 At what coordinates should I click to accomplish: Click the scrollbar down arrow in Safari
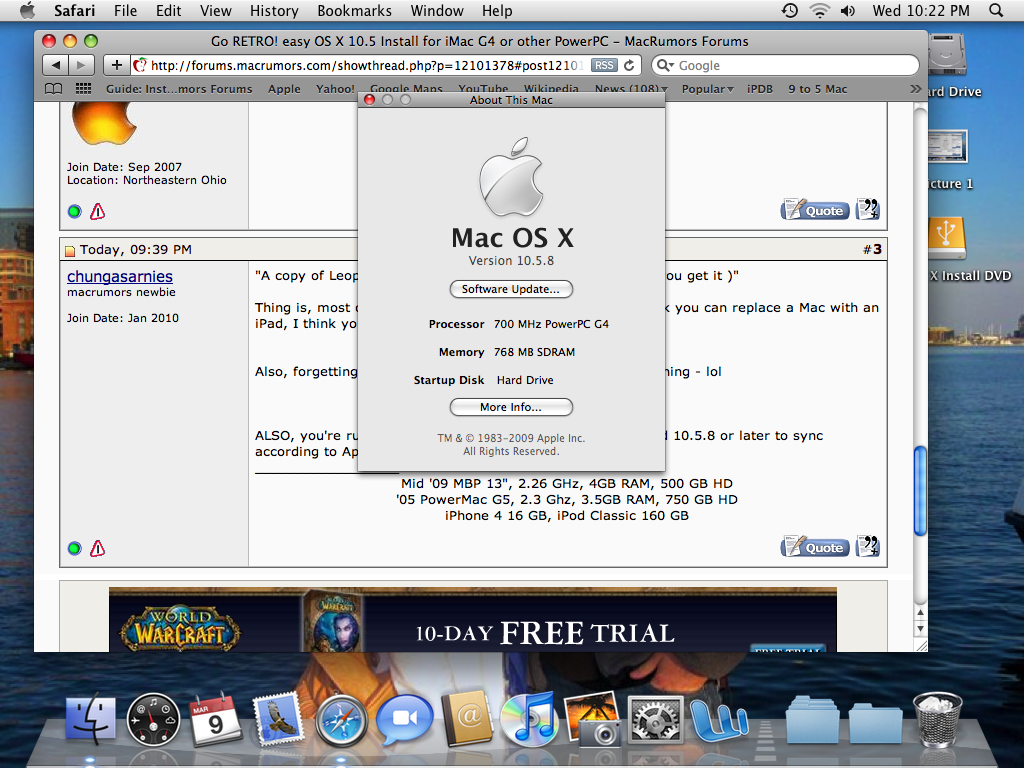920,630
